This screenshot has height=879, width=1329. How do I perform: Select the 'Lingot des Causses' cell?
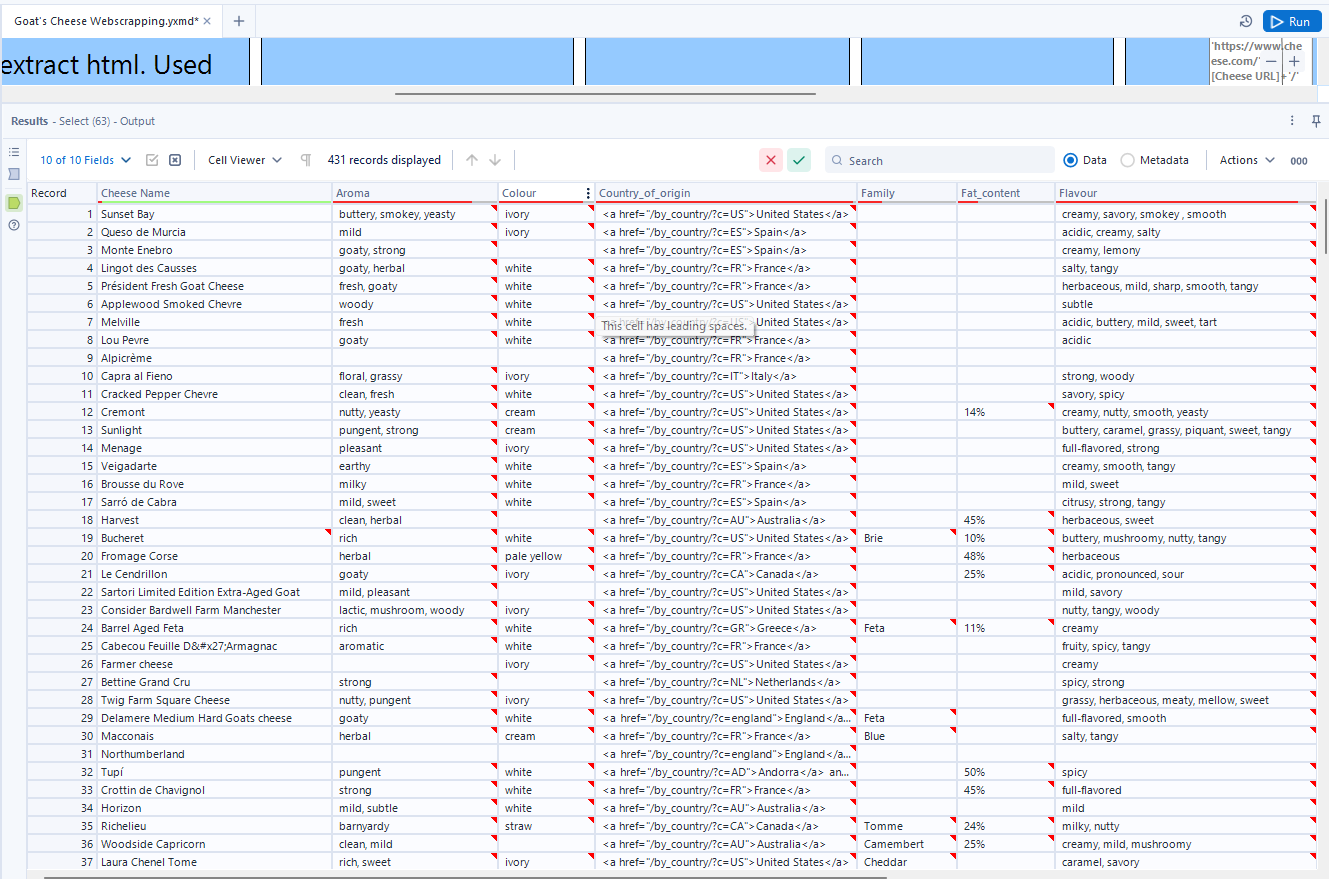215,268
